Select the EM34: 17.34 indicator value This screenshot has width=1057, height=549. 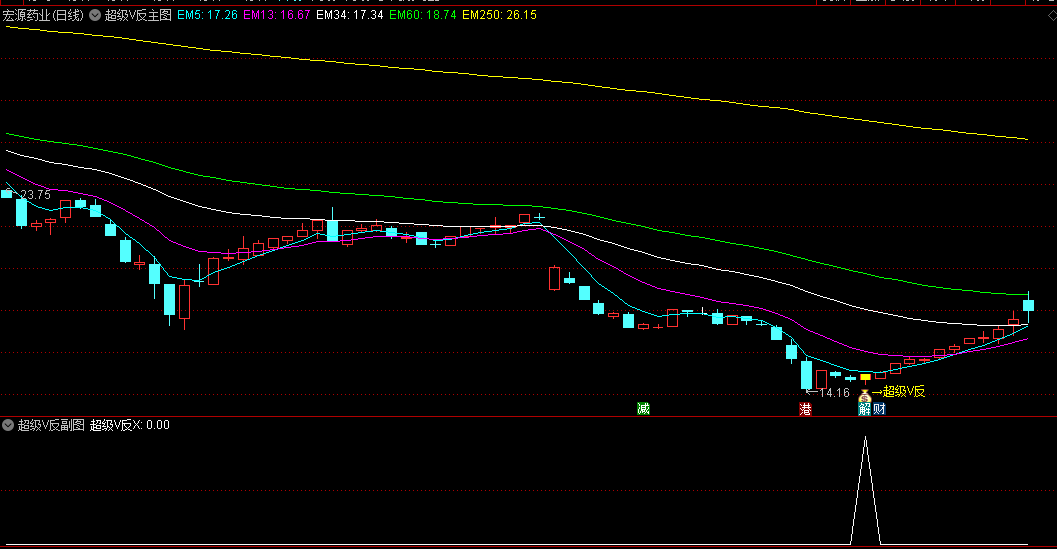(x=350, y=15)
